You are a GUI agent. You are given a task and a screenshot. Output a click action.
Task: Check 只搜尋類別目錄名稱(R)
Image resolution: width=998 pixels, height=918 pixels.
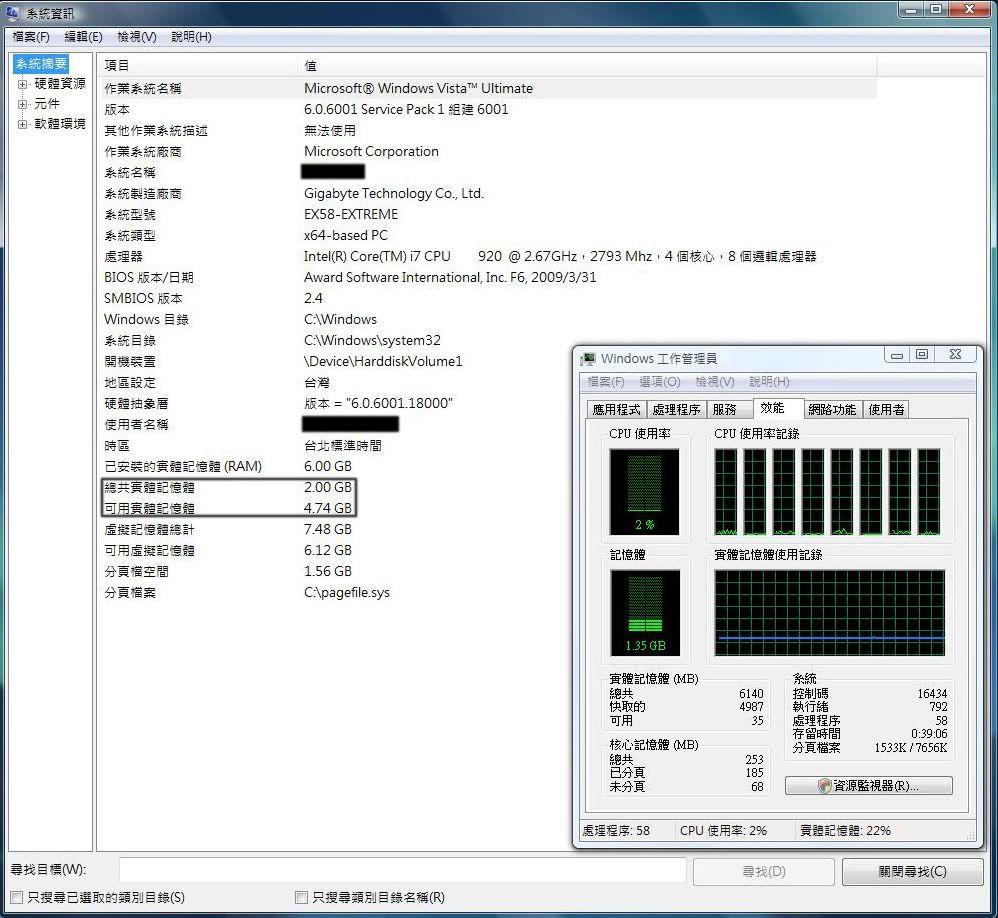pyautogui.click(x=301, y=898)
